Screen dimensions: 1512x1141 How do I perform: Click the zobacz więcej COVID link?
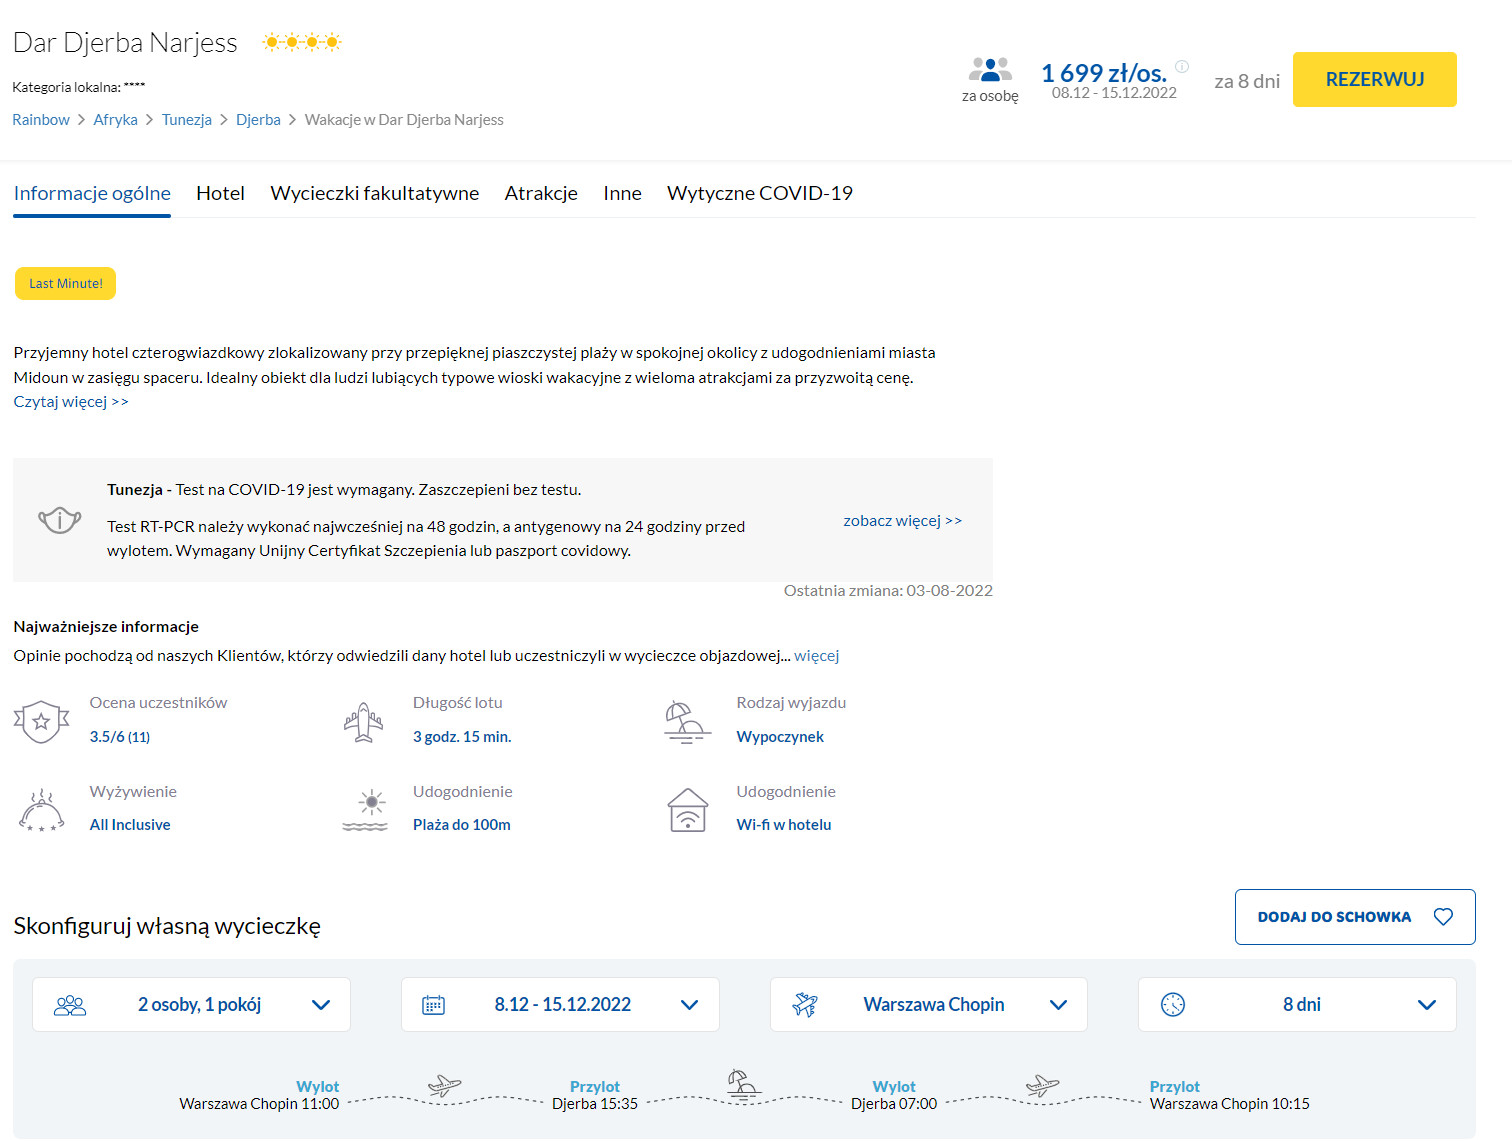click(x=902, y=521)
